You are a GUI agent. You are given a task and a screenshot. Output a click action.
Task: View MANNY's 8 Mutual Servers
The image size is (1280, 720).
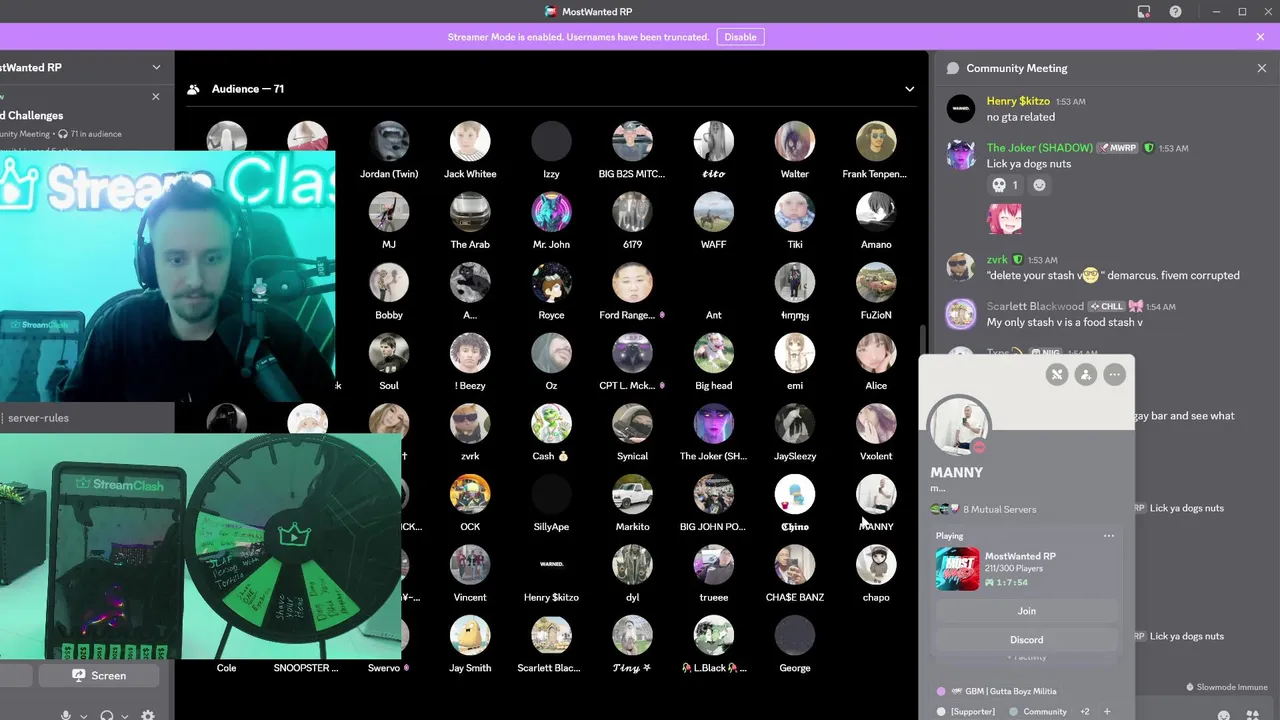click(x=999, y=509)
